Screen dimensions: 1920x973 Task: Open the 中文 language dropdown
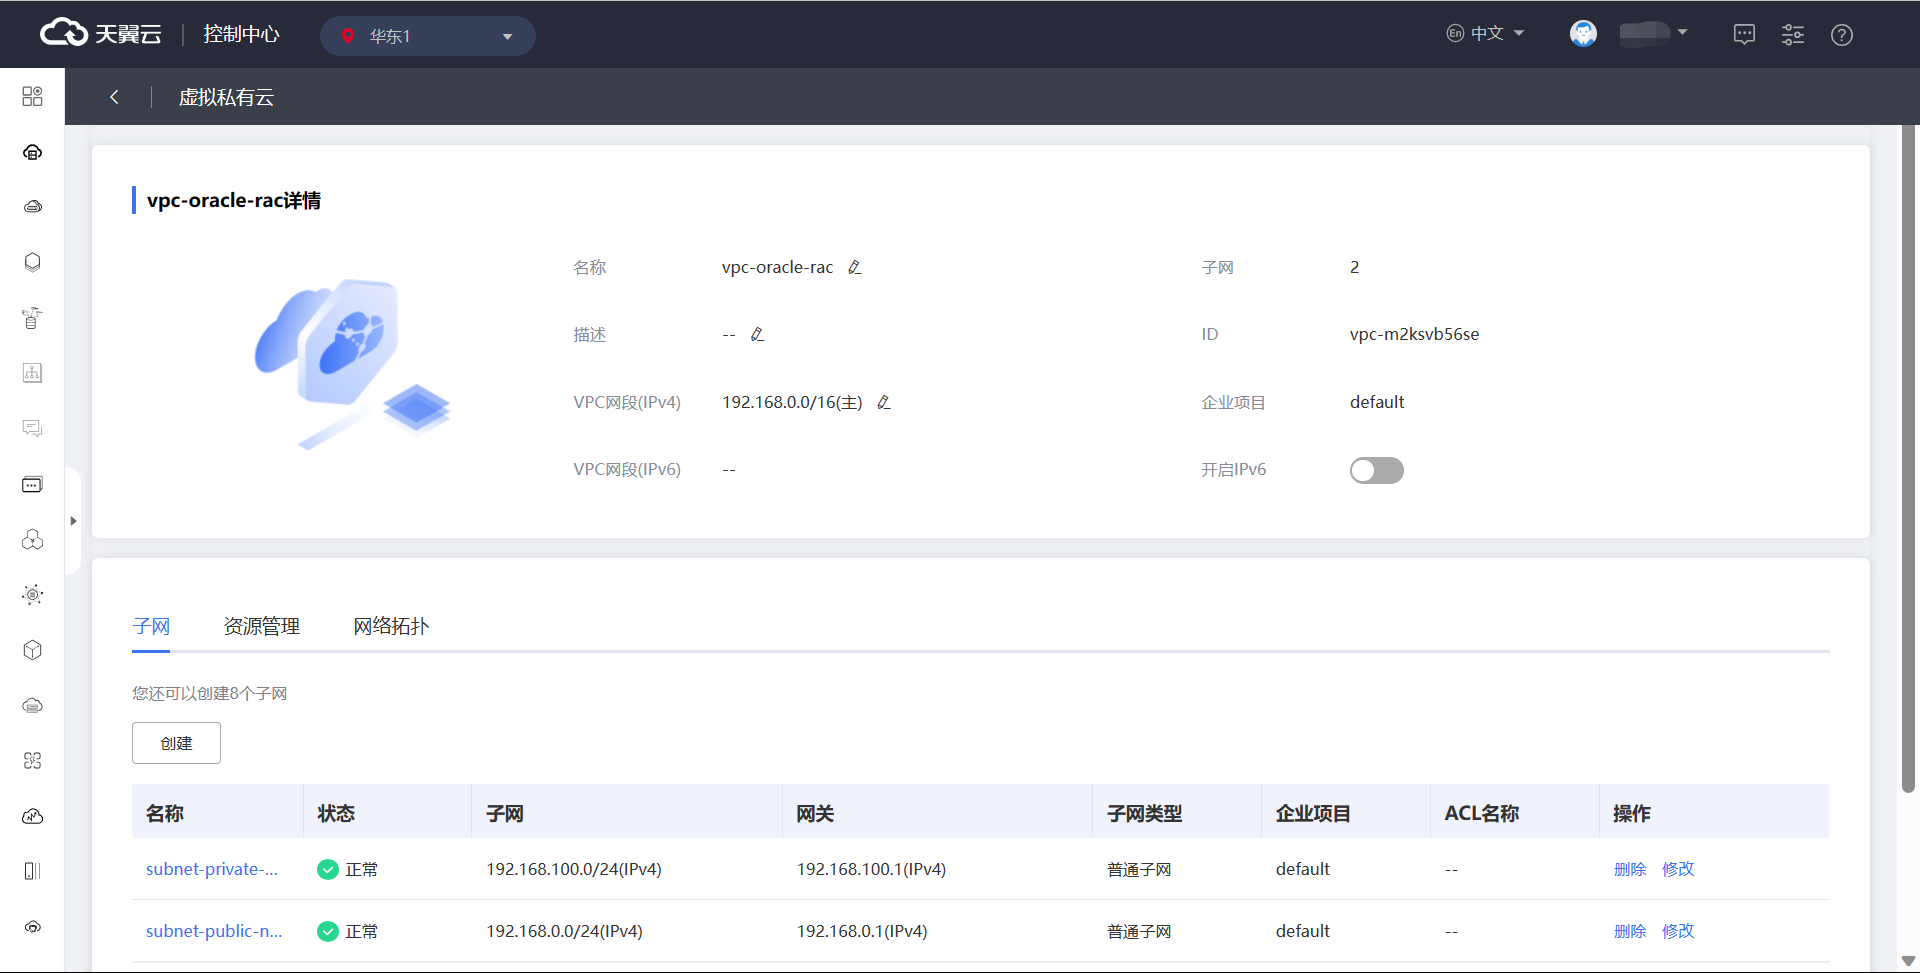click(x=1485, y=33)
